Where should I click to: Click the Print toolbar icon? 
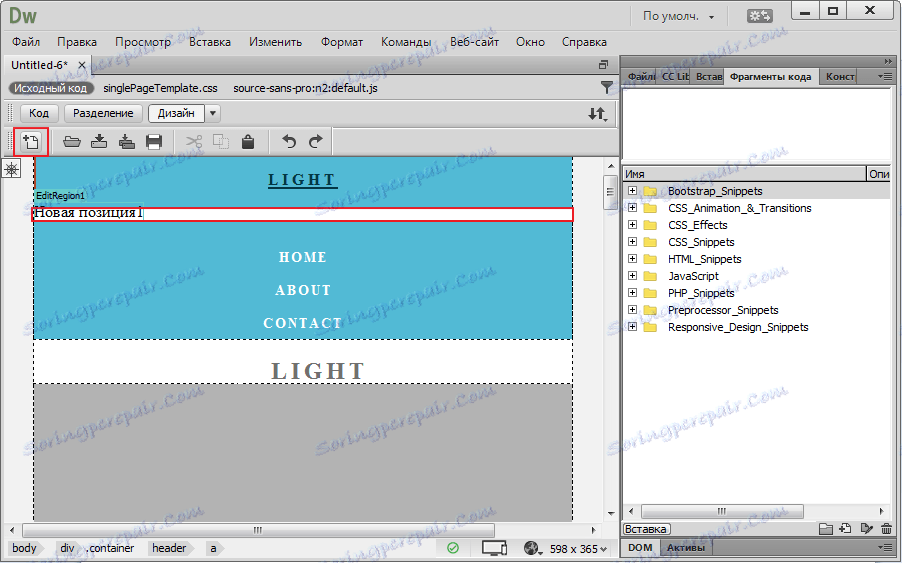click(x=154, y=141)
